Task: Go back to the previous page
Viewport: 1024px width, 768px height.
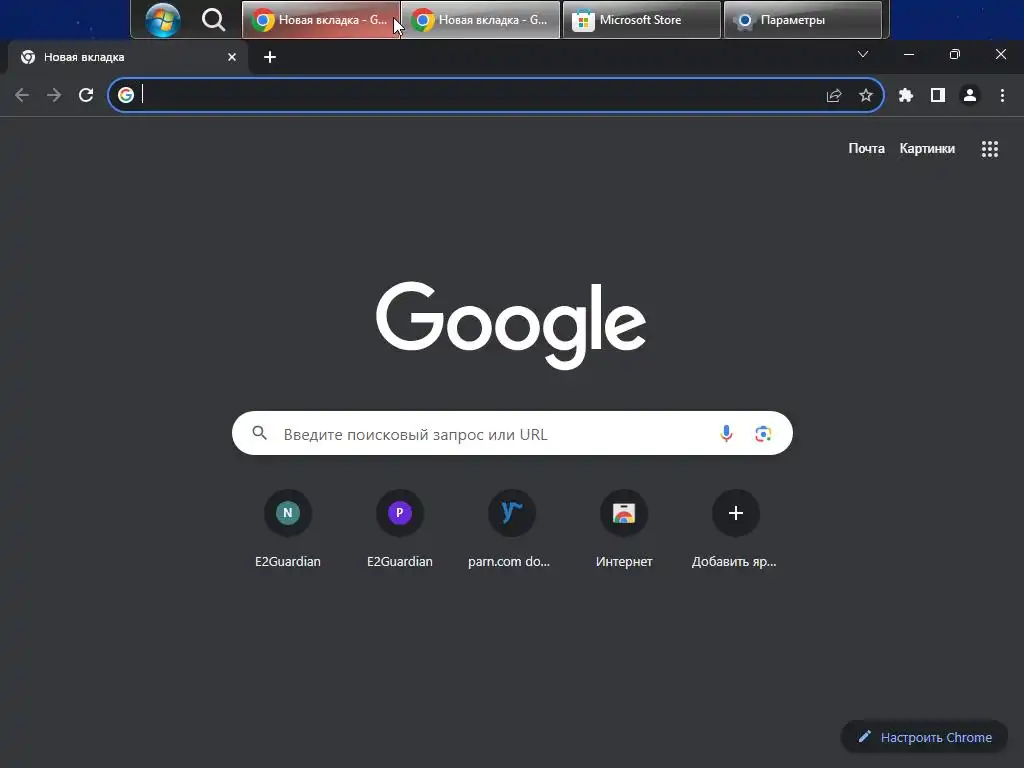Action: [22, 95]
